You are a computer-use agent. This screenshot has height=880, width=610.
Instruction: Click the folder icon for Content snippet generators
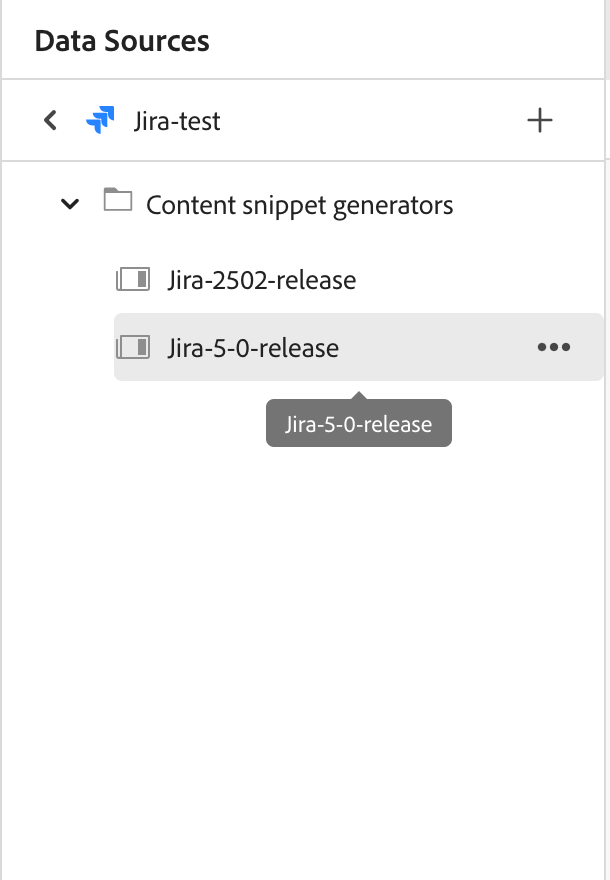[x=118, y=200]
